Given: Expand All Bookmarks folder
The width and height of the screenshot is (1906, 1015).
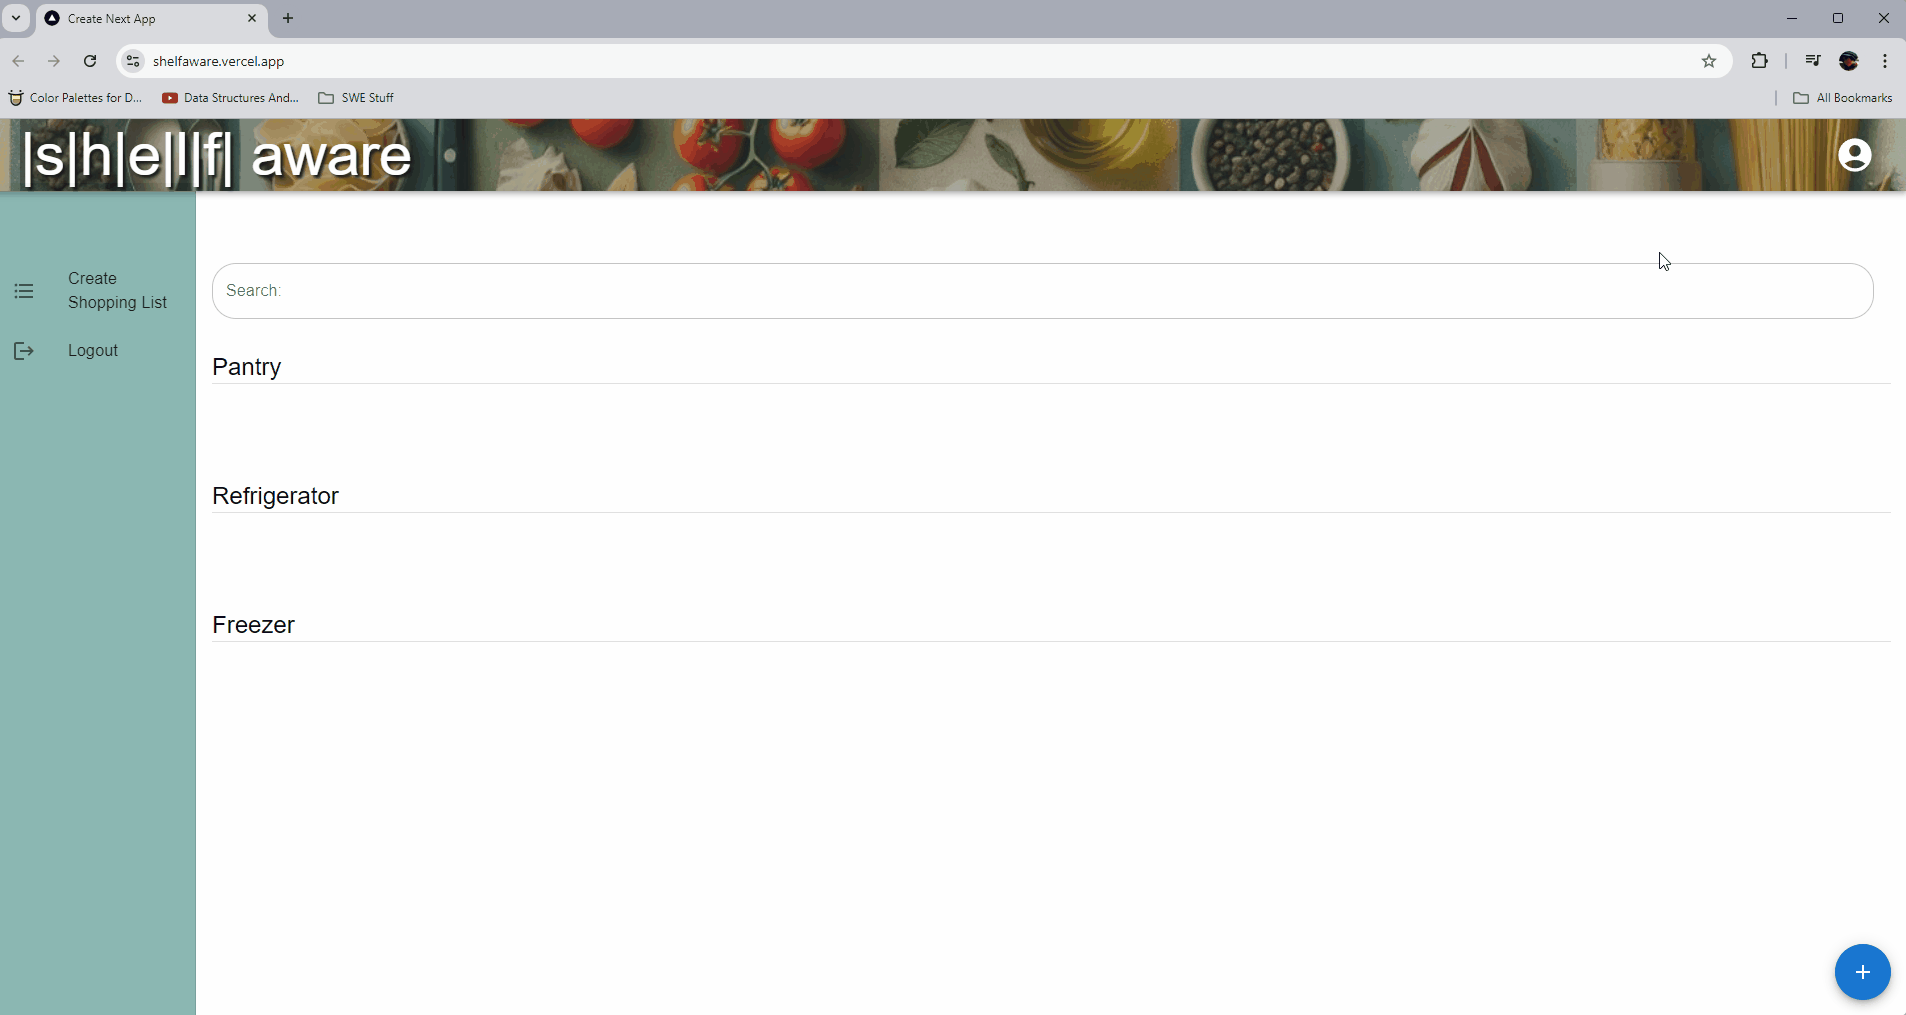Looking at the screenshot, I should pos(1842,98).
